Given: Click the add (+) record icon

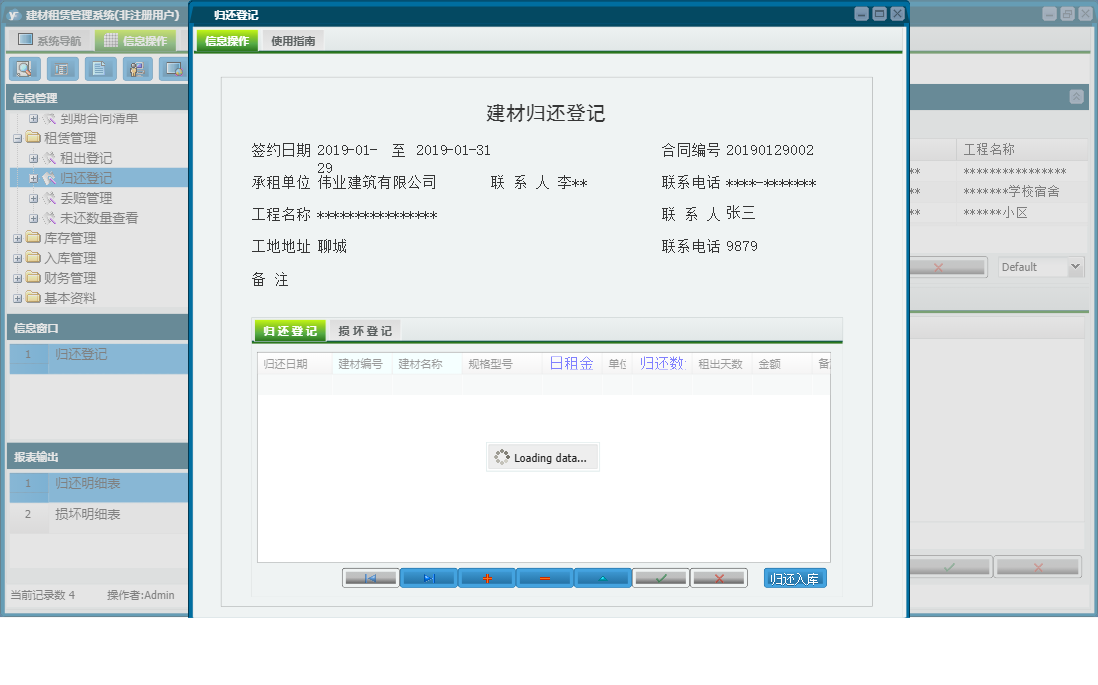Looking at the screenshot, I should (486, 577).
